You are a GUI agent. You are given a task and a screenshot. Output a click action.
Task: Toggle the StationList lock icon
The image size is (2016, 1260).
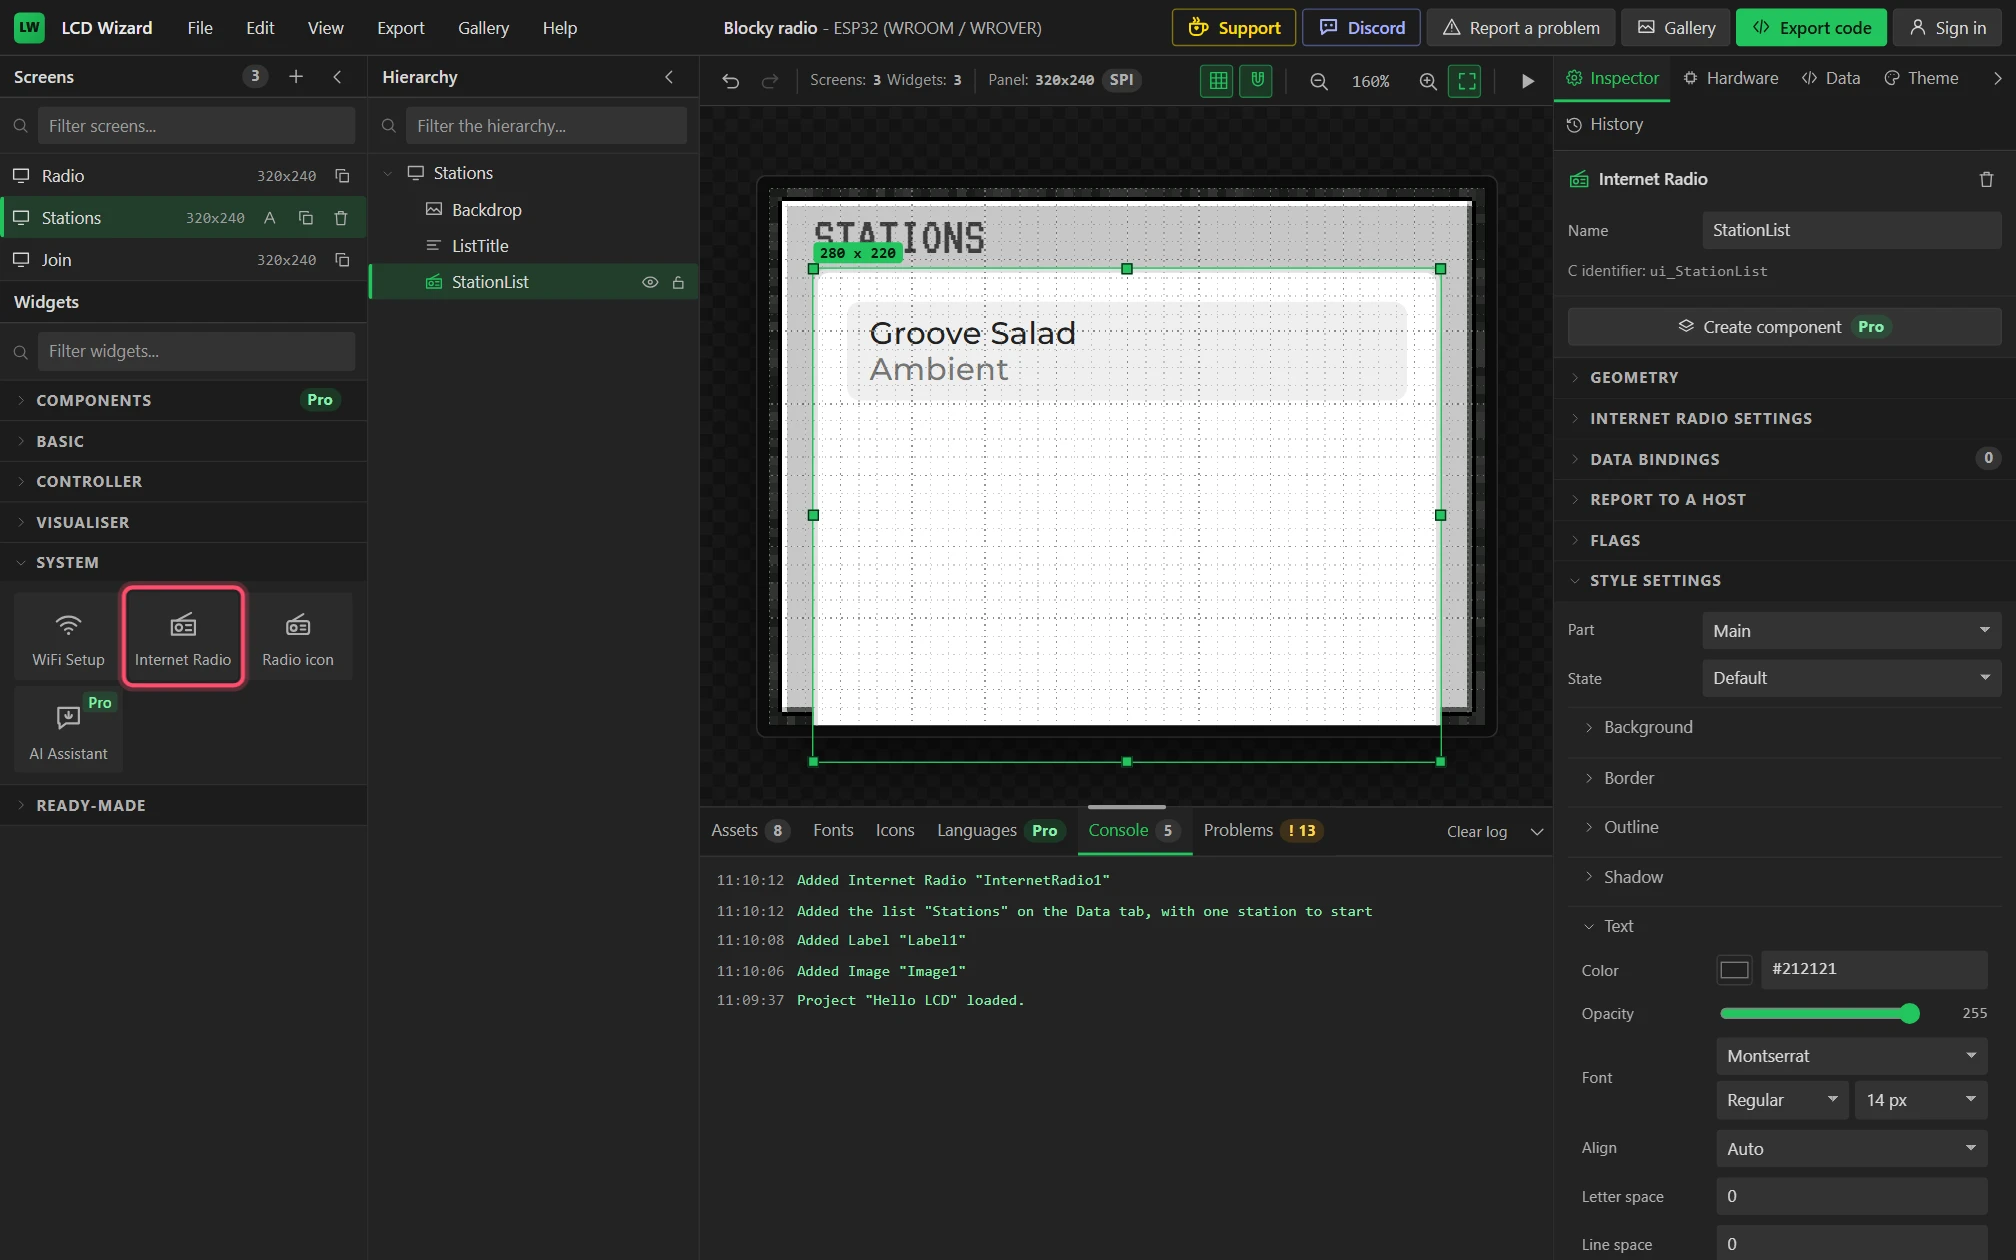[x=678, y=282]
